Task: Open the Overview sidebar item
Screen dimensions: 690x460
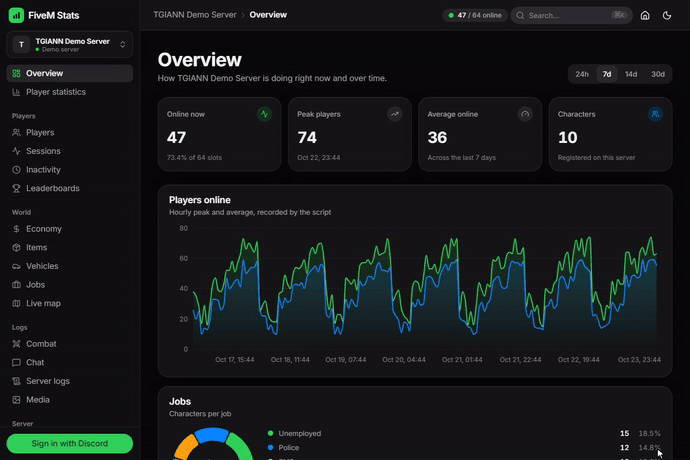Action: [x=70, y=74]
